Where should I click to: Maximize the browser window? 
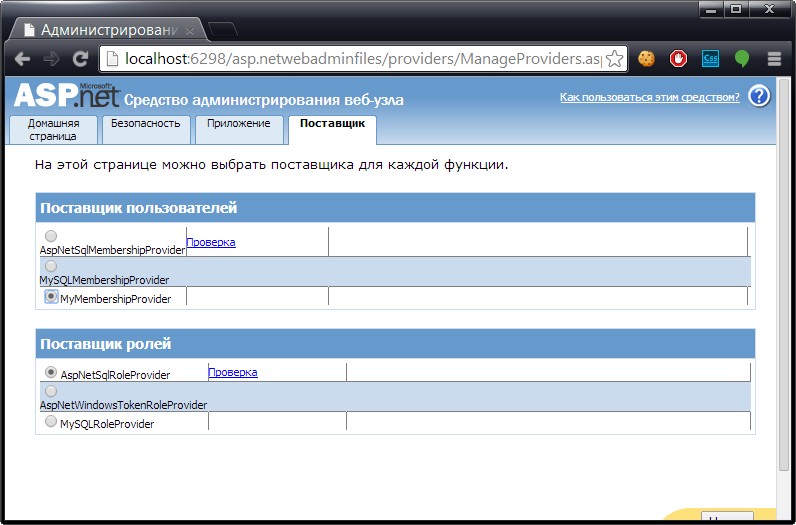coord(736,9)
